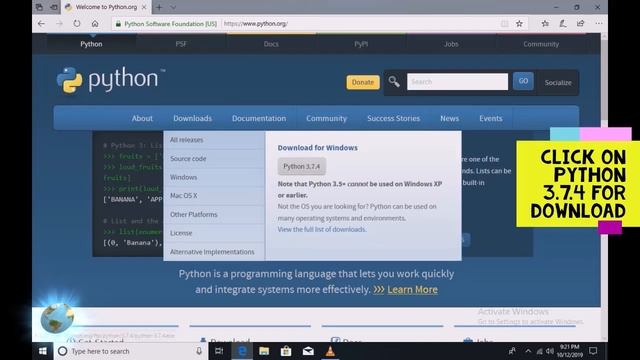Viewport: 640px width, 360px height.
Task: Open the Events menu
Action: [x=491, y=118]
